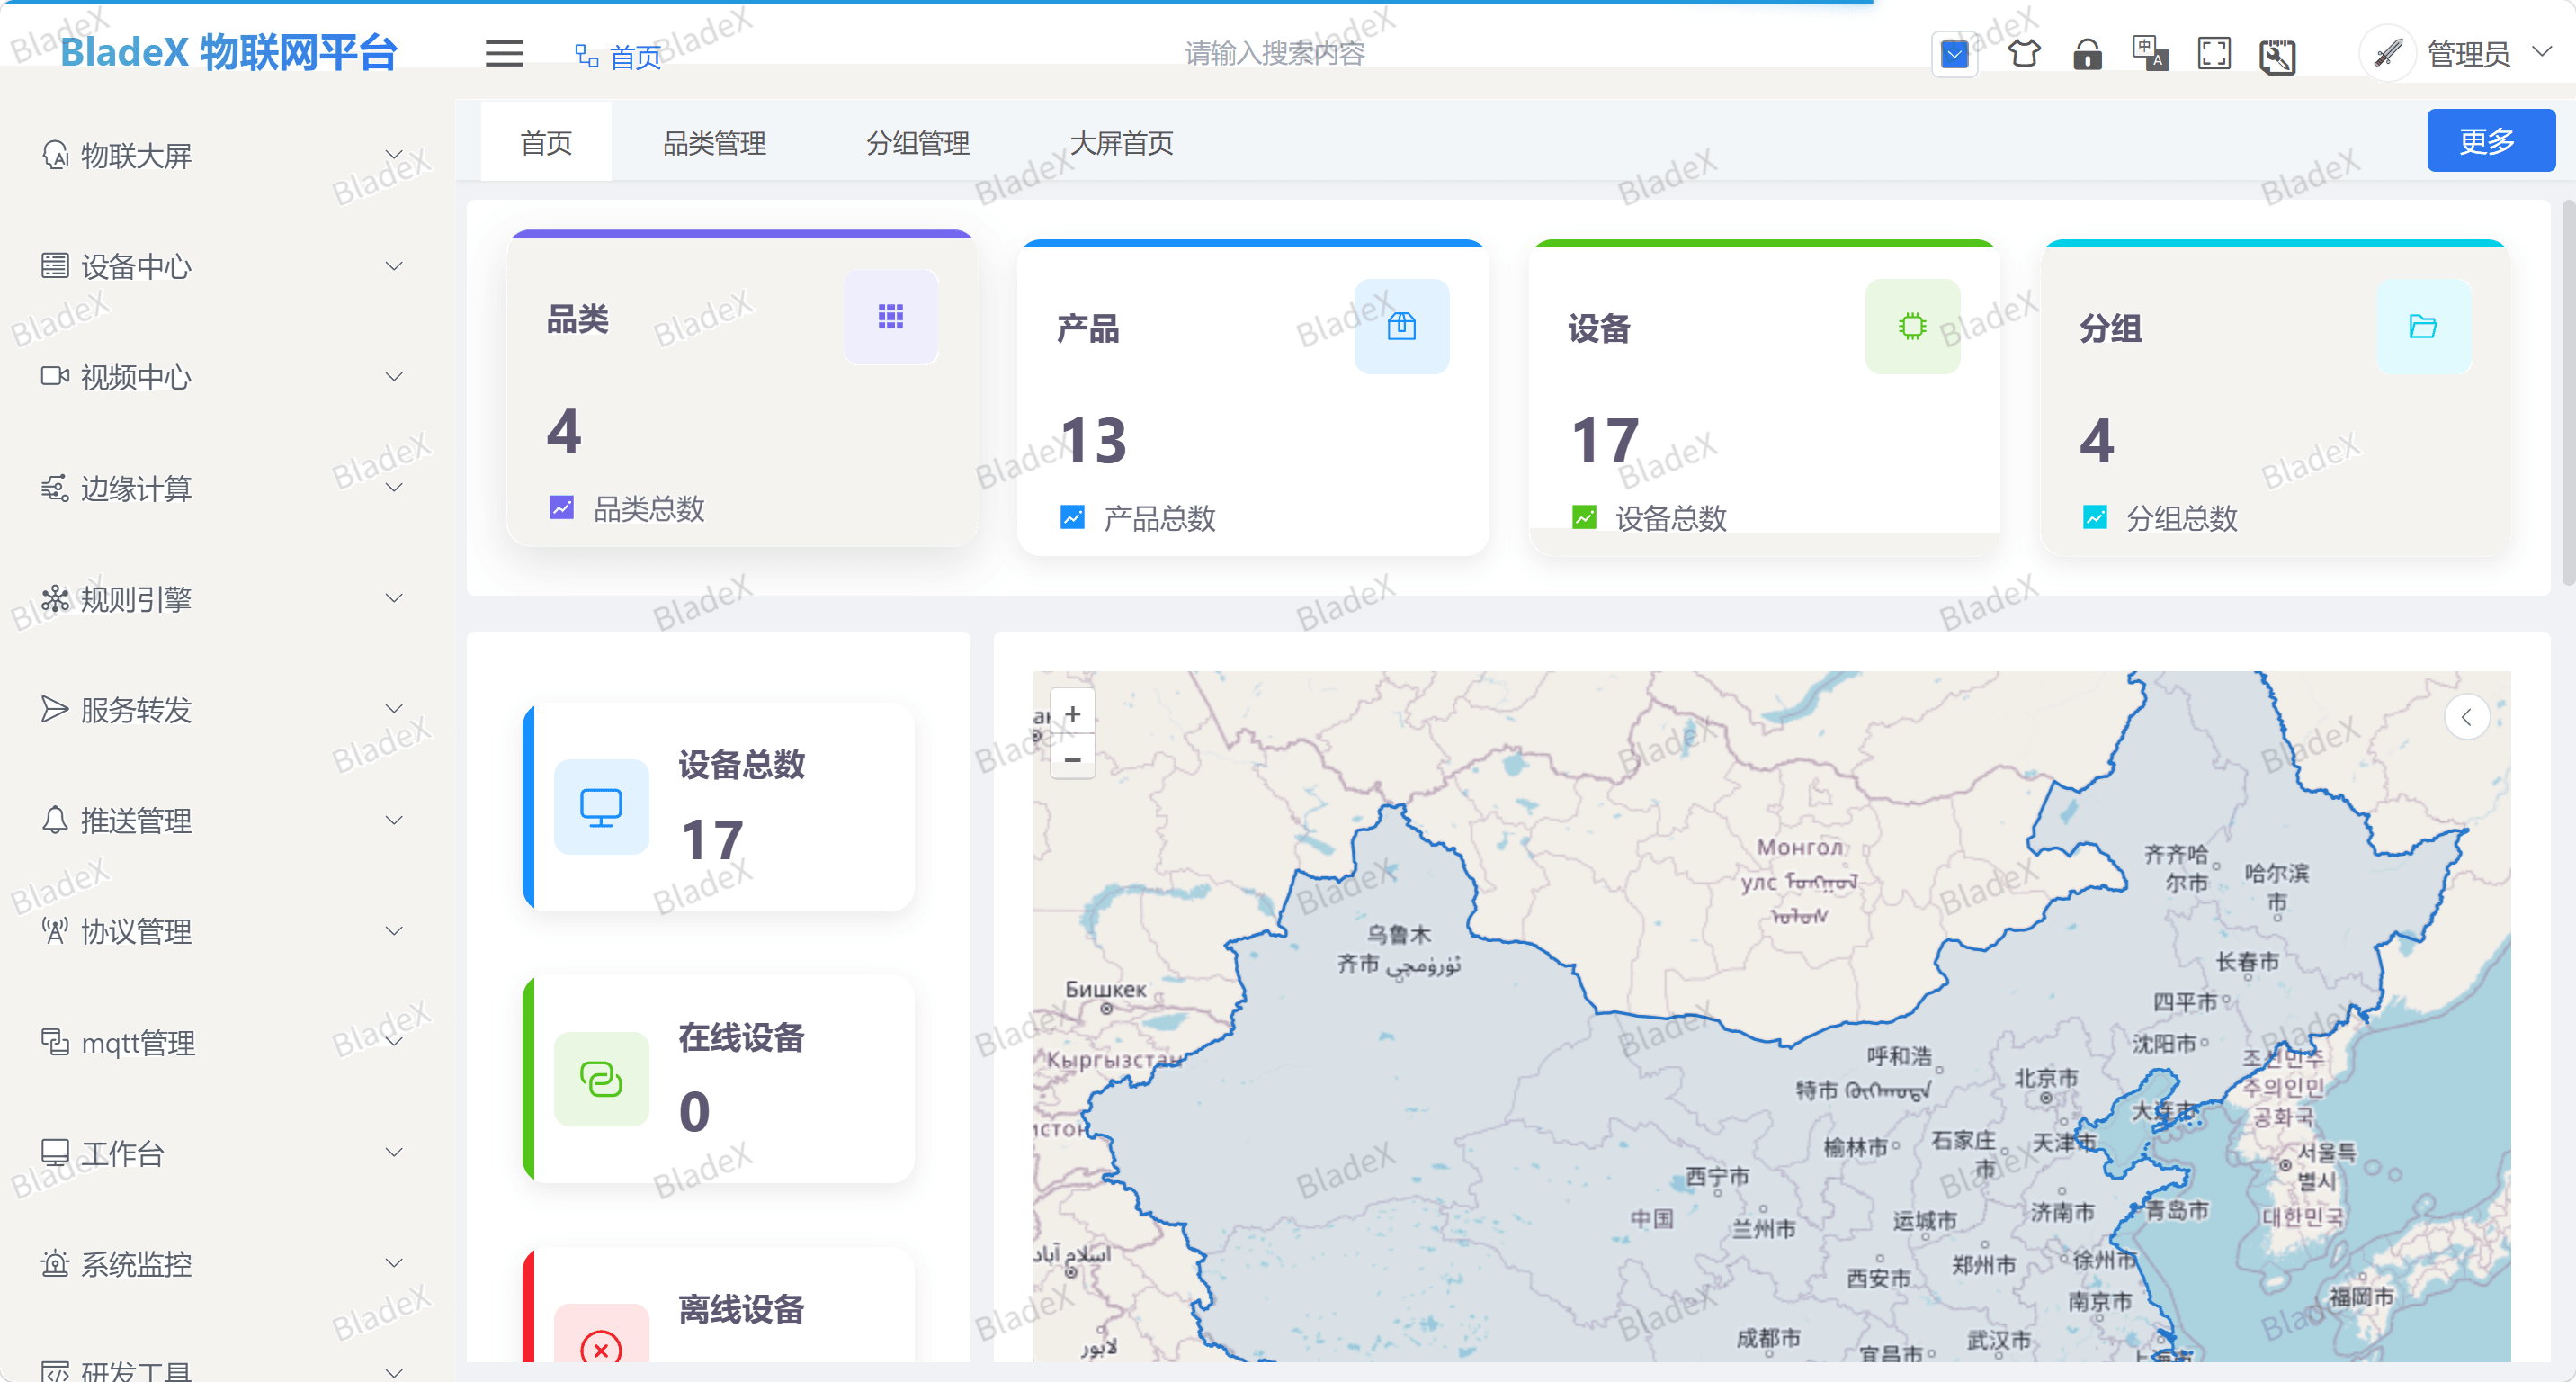Toggle the hamburger menu collapse icon
2576x1382 pixels.
tap(504, 54)
